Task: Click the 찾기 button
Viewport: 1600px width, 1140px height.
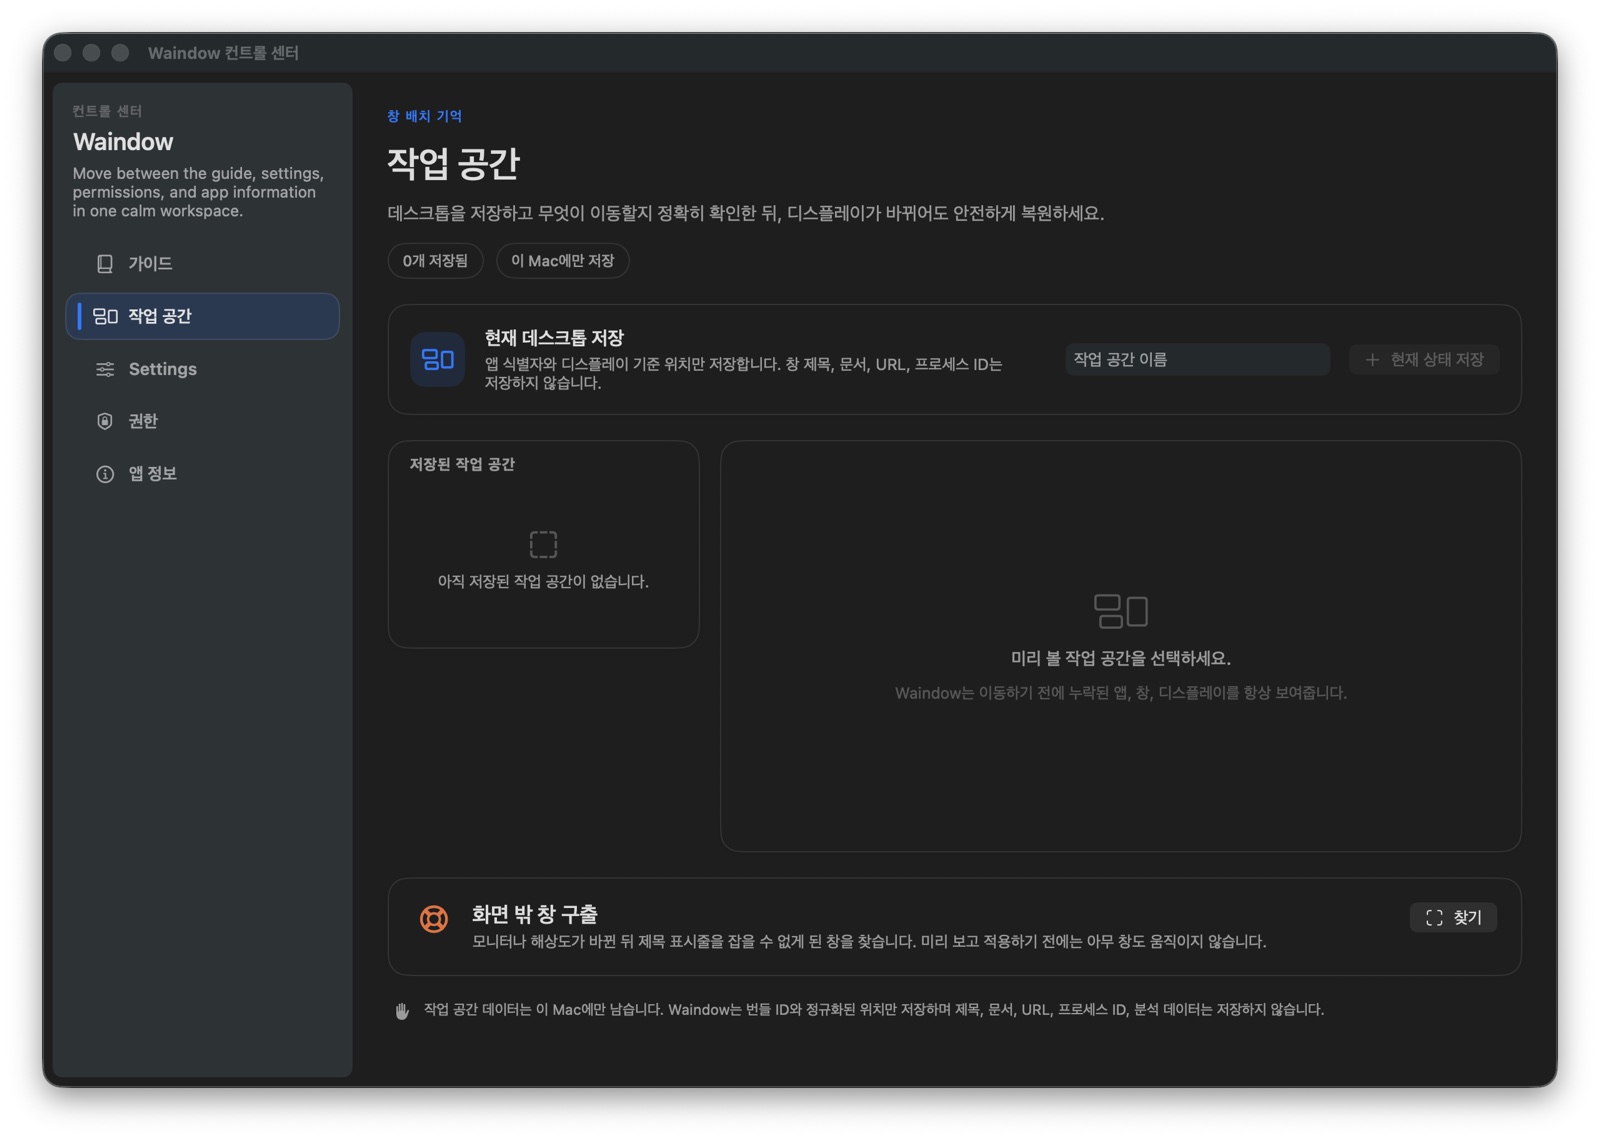Action: click(x=1453, y=918)
